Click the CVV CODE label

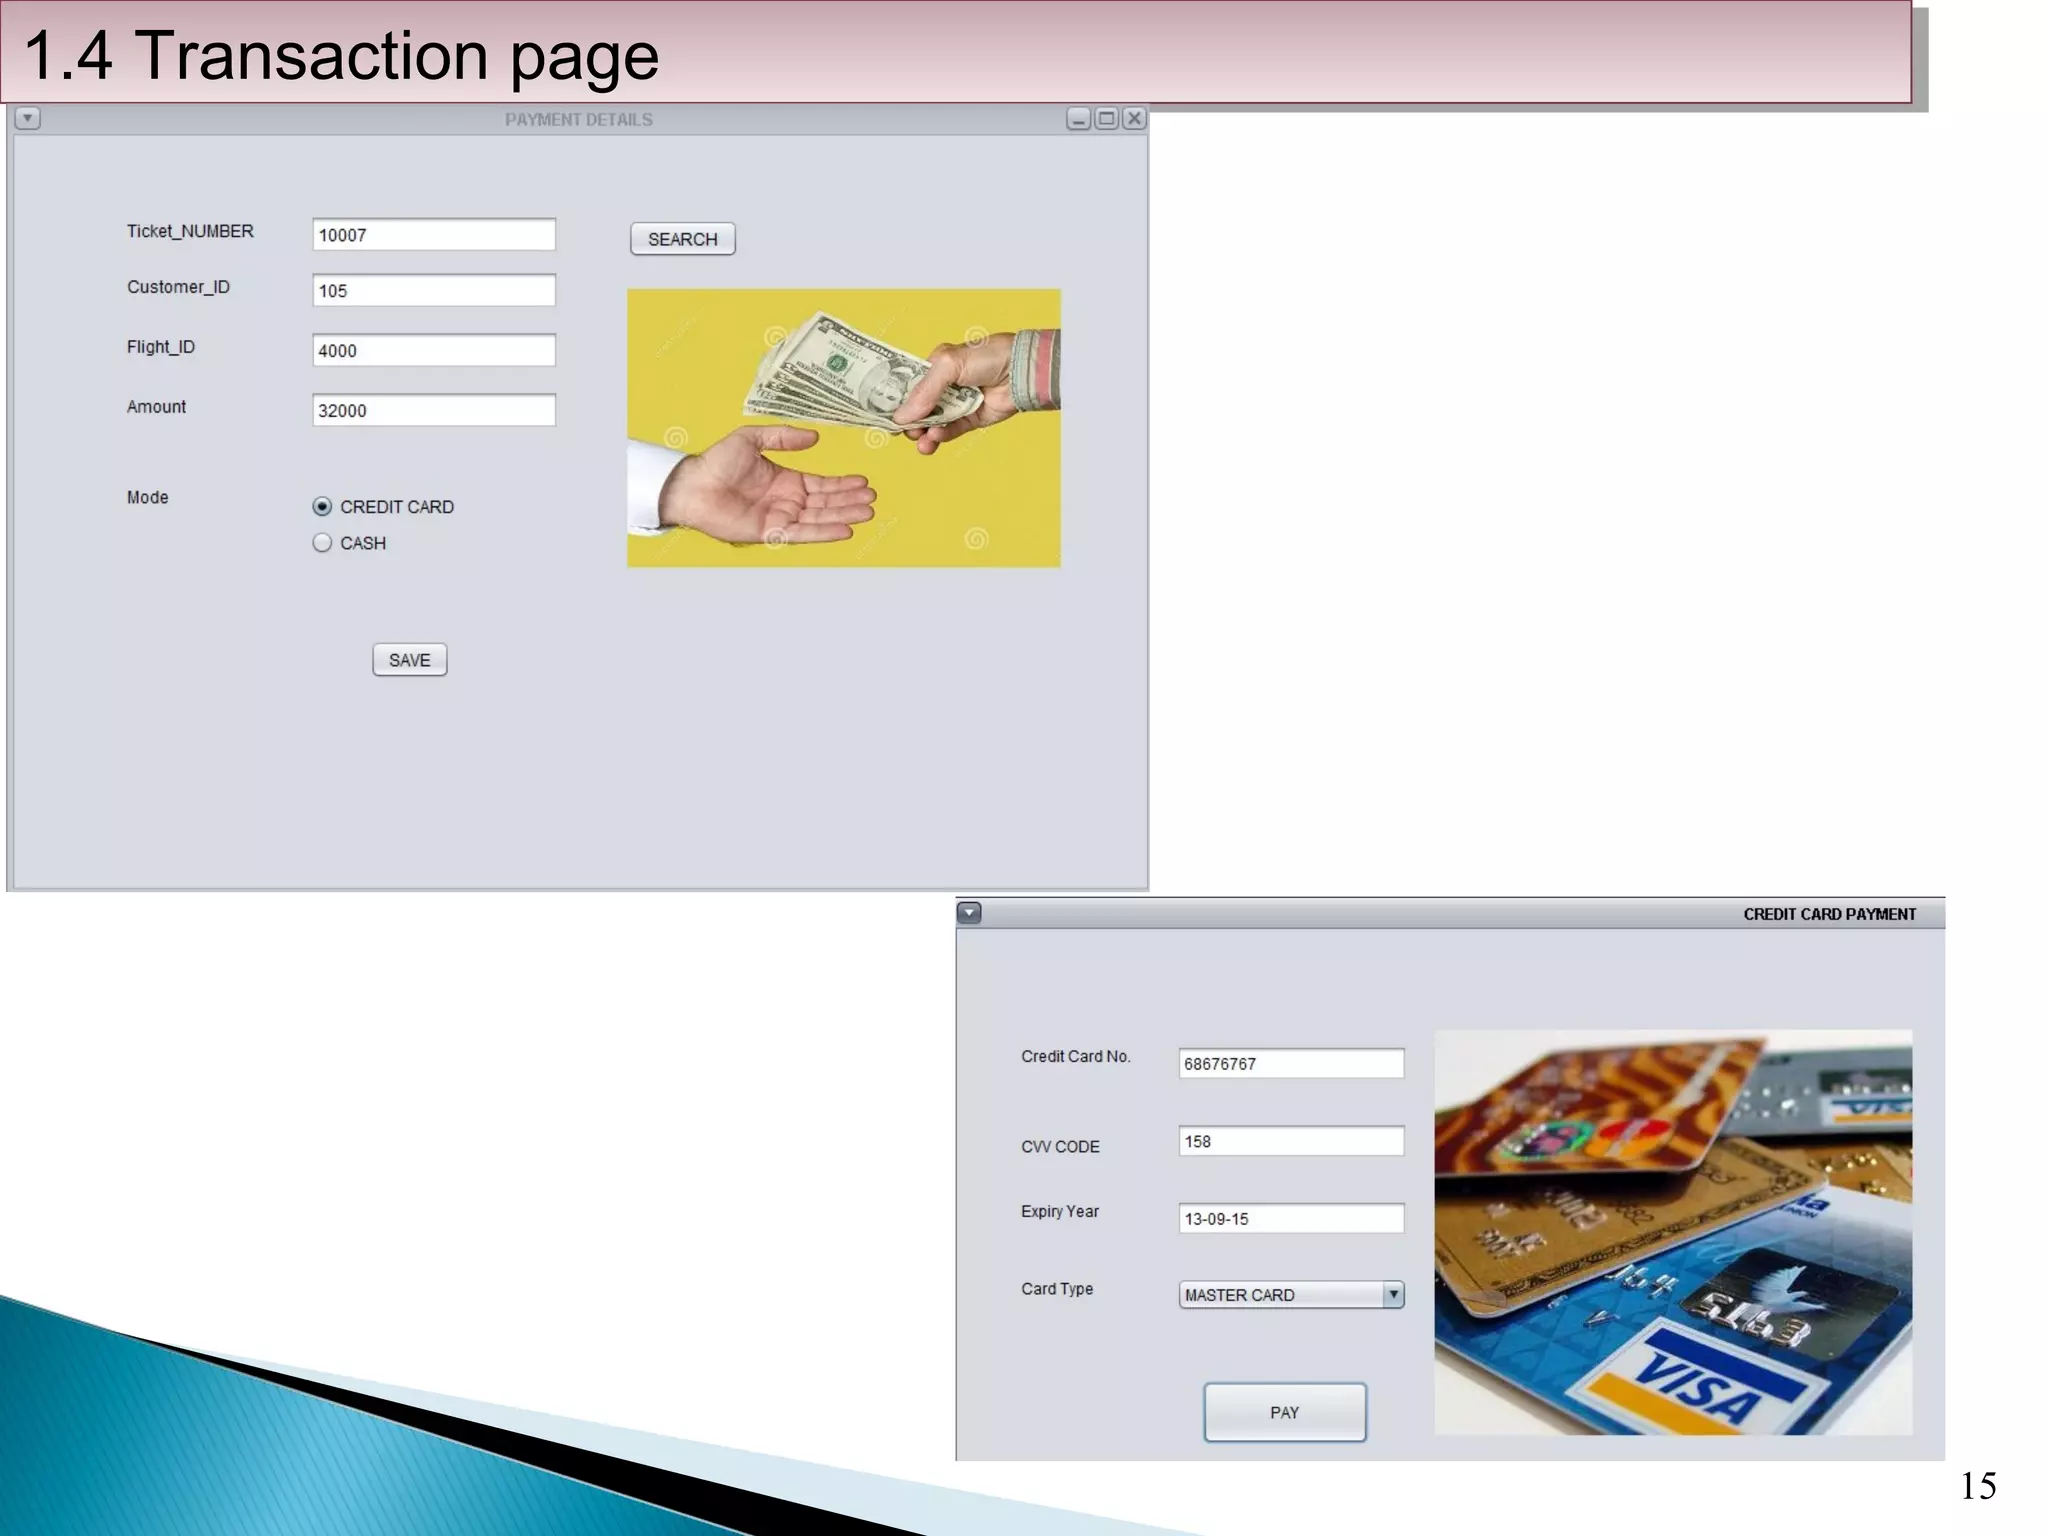coord(1060,1147)
